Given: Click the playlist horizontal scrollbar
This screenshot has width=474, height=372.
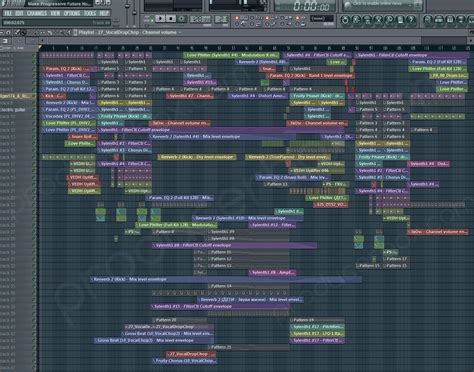Looking at the screenshot, I should pos(233,41).
